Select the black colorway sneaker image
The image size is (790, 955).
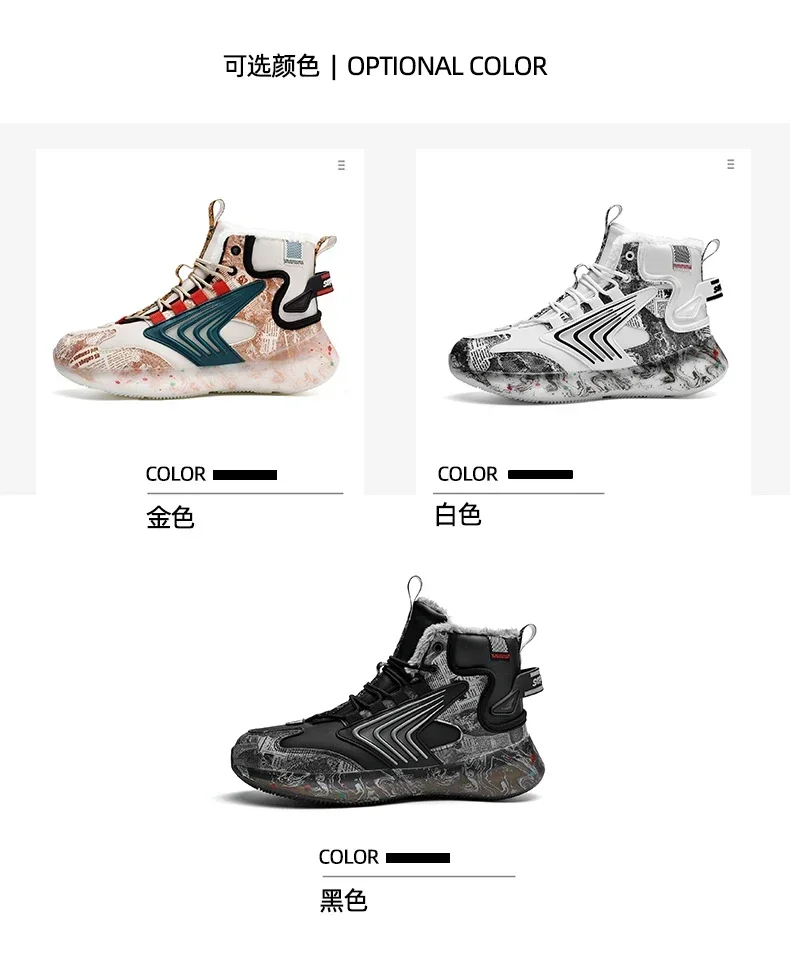pos(388,691)
